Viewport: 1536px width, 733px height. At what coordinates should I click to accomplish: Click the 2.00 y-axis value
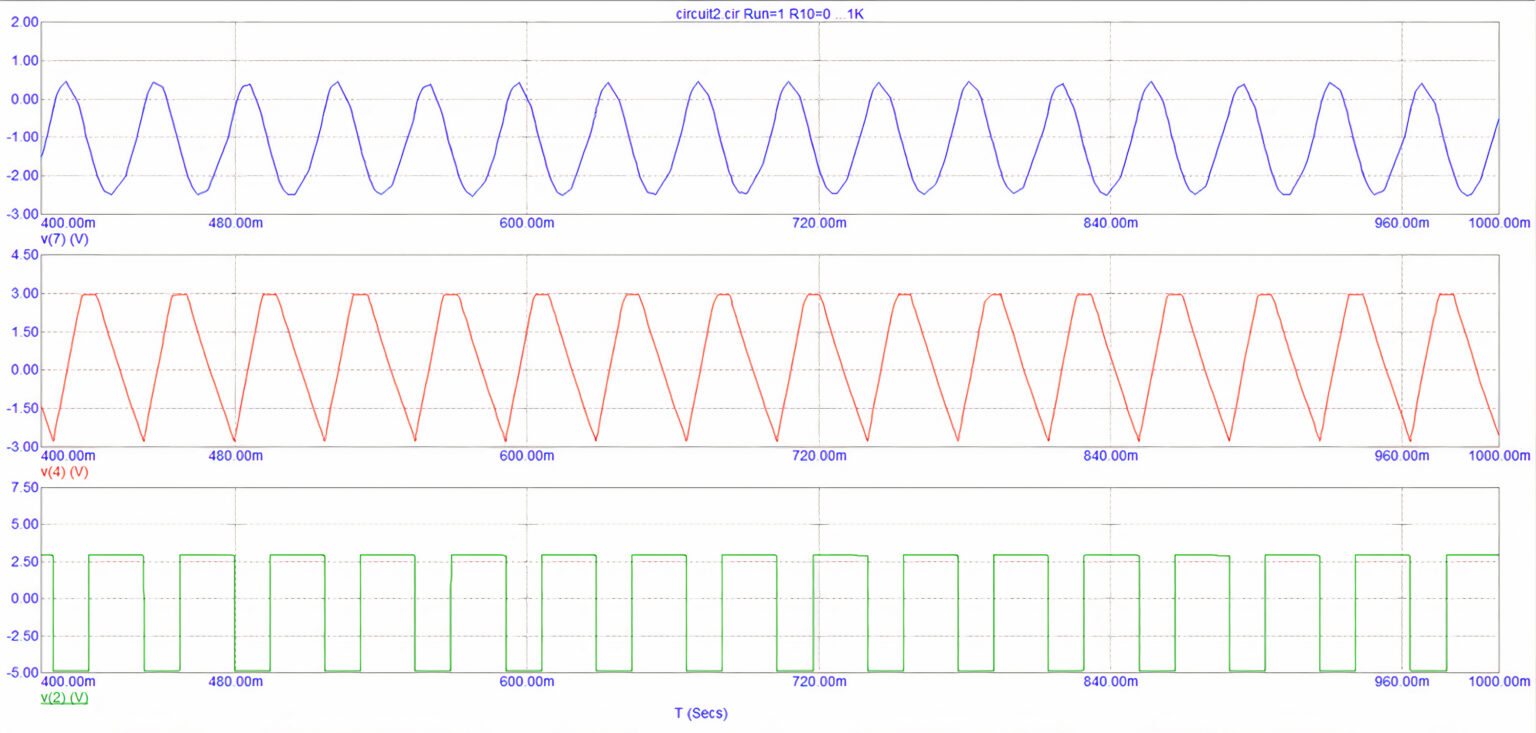[24, 23]
